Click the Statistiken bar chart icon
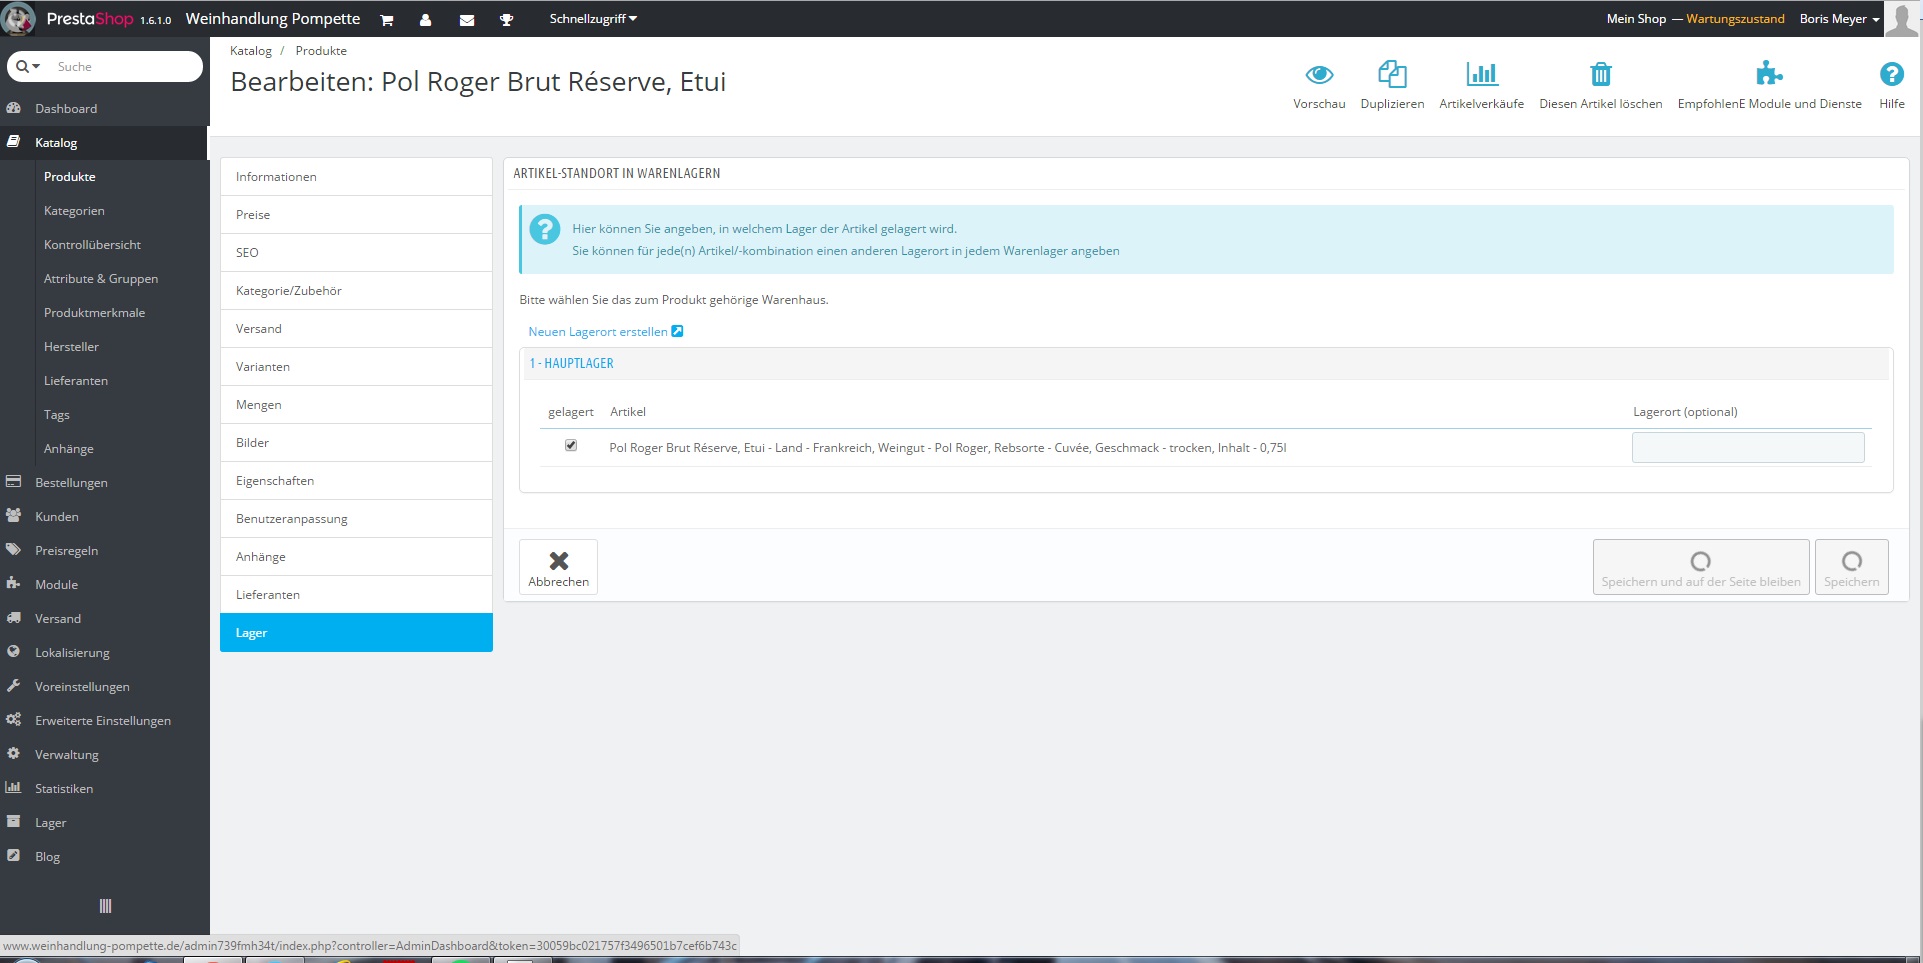Image resolution: width=1923 pixels, height=963 pixels. point(14,788)
